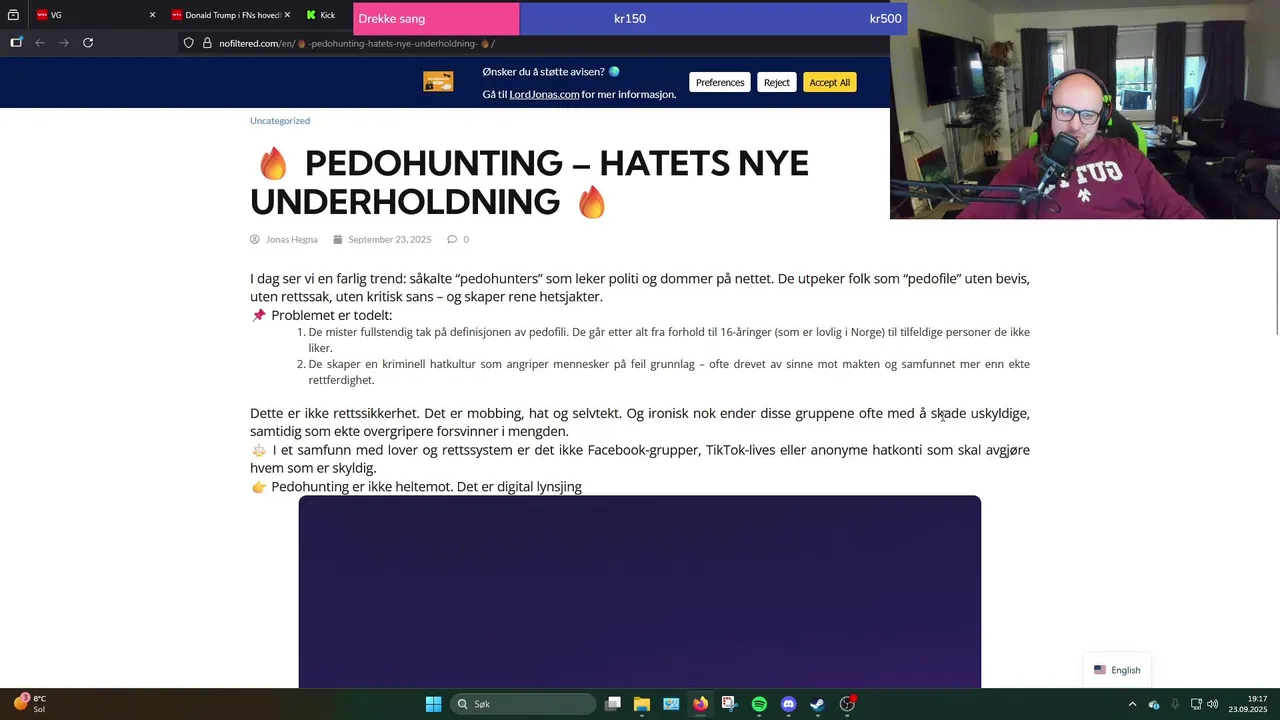Switch to the Kick tab
The image size is (1280, 720).
pos(321,15)
